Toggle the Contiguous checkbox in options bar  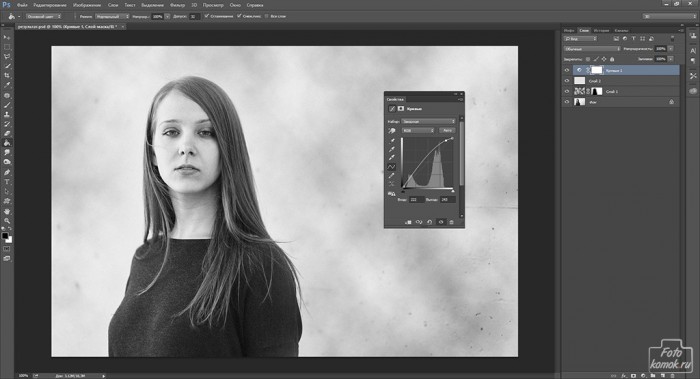[239, 16]
